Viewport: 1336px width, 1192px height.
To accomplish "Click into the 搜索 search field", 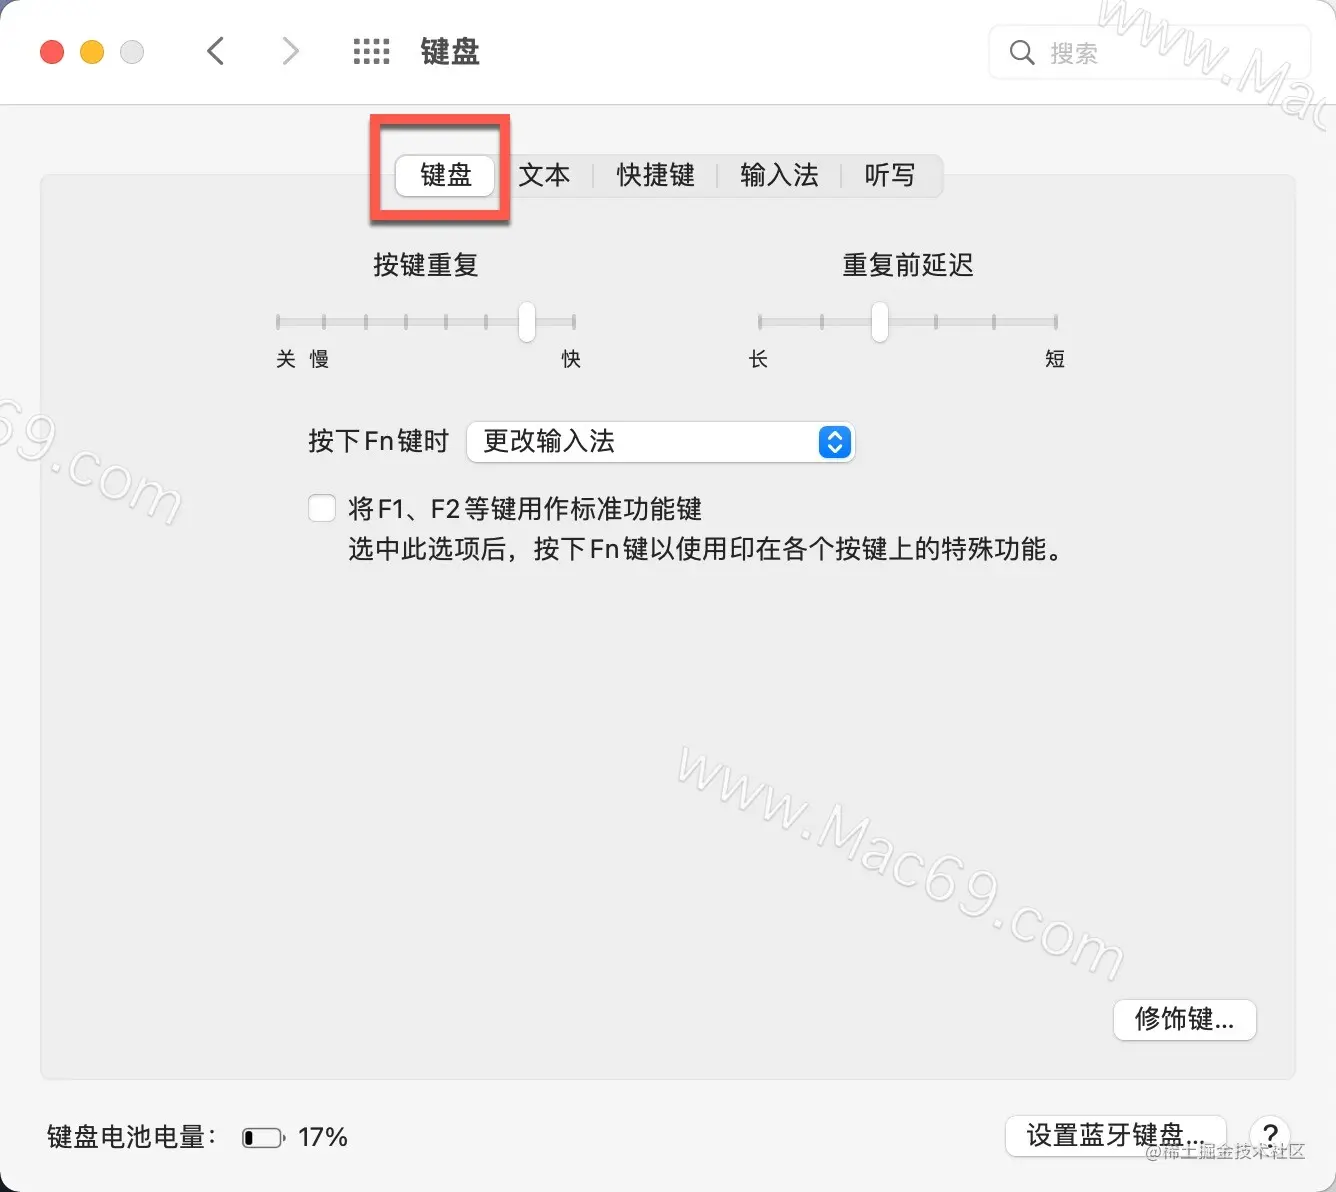I will (x=1150, y=52).
